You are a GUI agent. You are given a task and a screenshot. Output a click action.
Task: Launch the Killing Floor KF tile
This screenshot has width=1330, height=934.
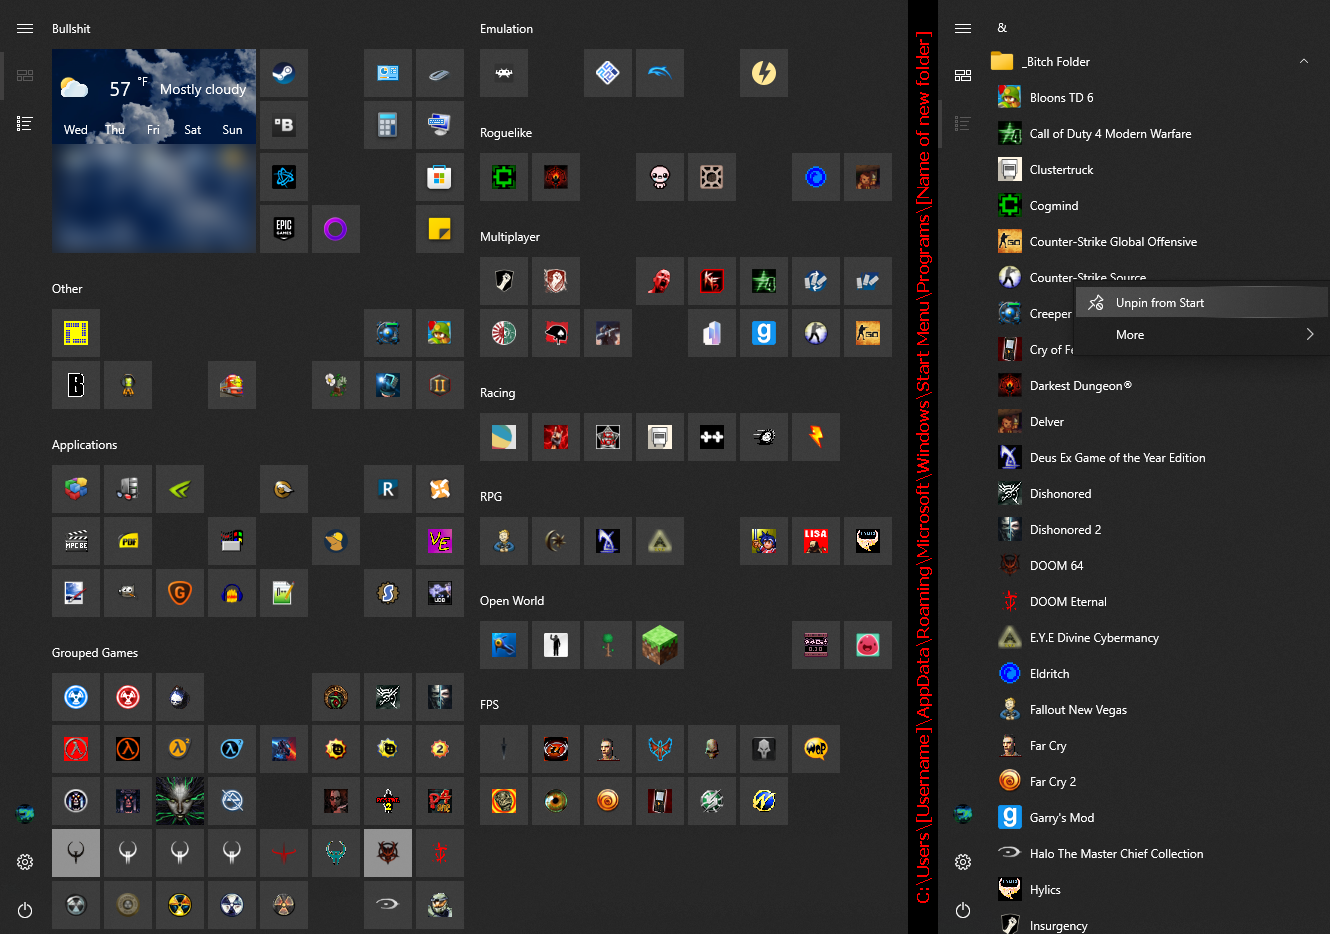coord(712,281)
